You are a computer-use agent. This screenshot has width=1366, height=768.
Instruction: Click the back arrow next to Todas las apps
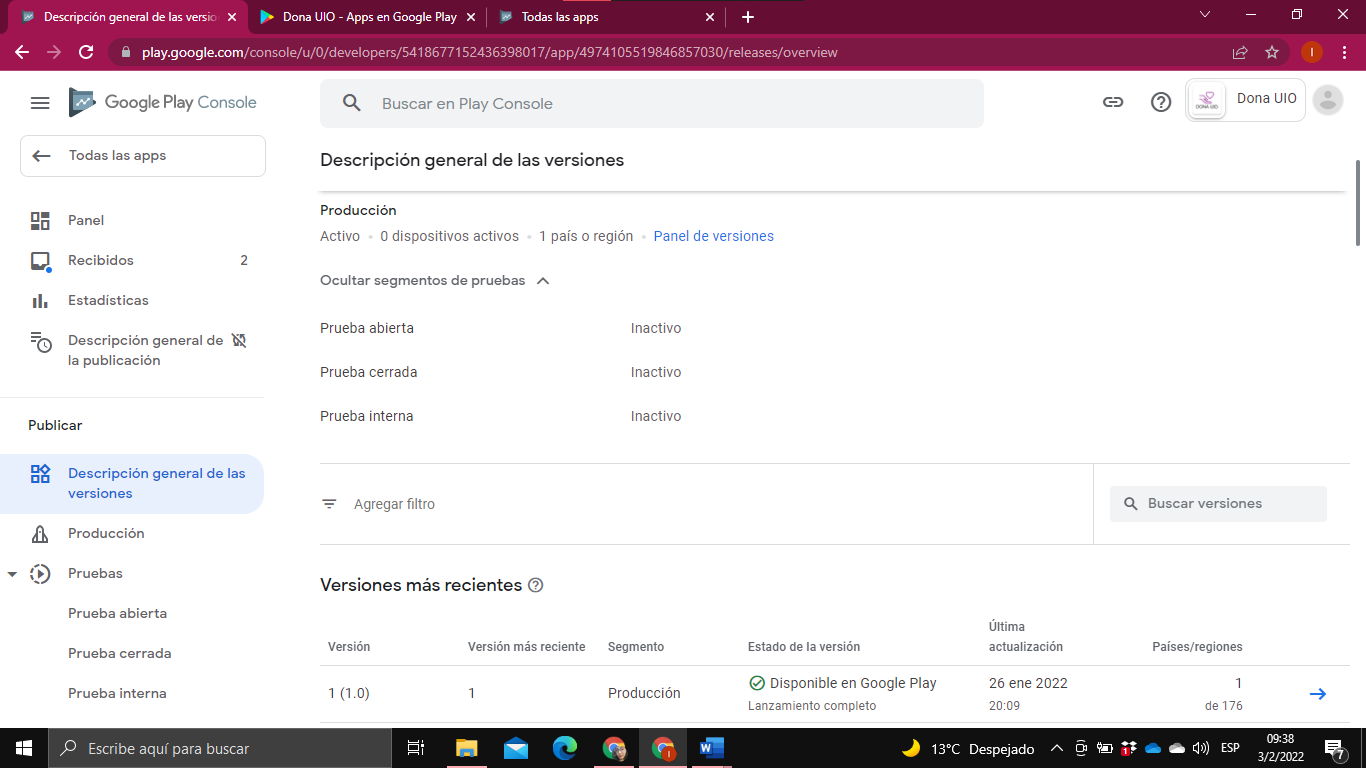[x=40, y=155]
